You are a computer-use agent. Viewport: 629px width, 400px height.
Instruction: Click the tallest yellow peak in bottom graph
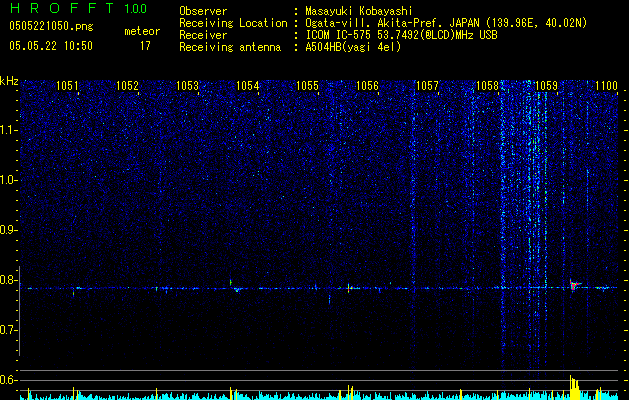[x=570, y=387]
